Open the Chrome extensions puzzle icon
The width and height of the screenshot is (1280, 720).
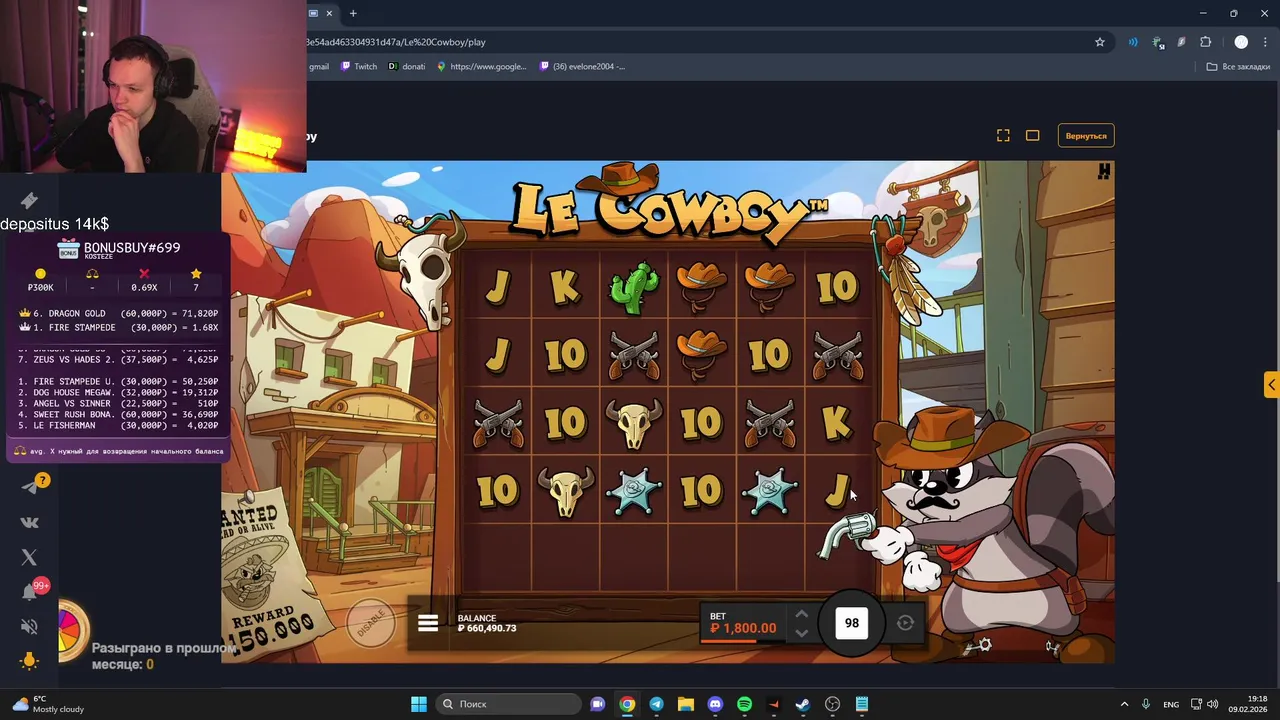pos(1206,42)
